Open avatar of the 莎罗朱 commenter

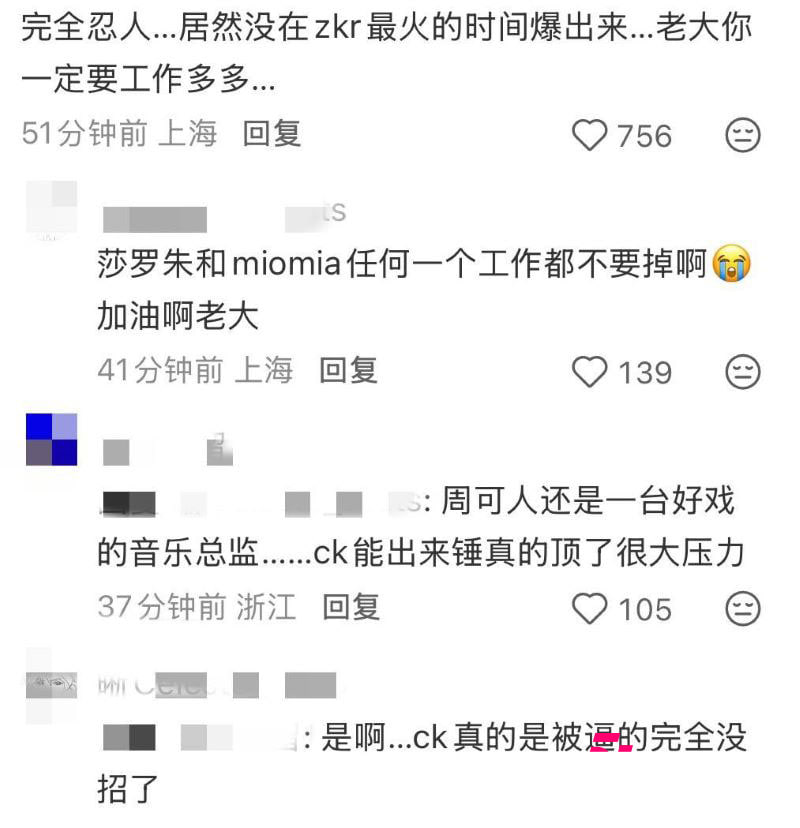pyautogui.click(x=51, y=207)
